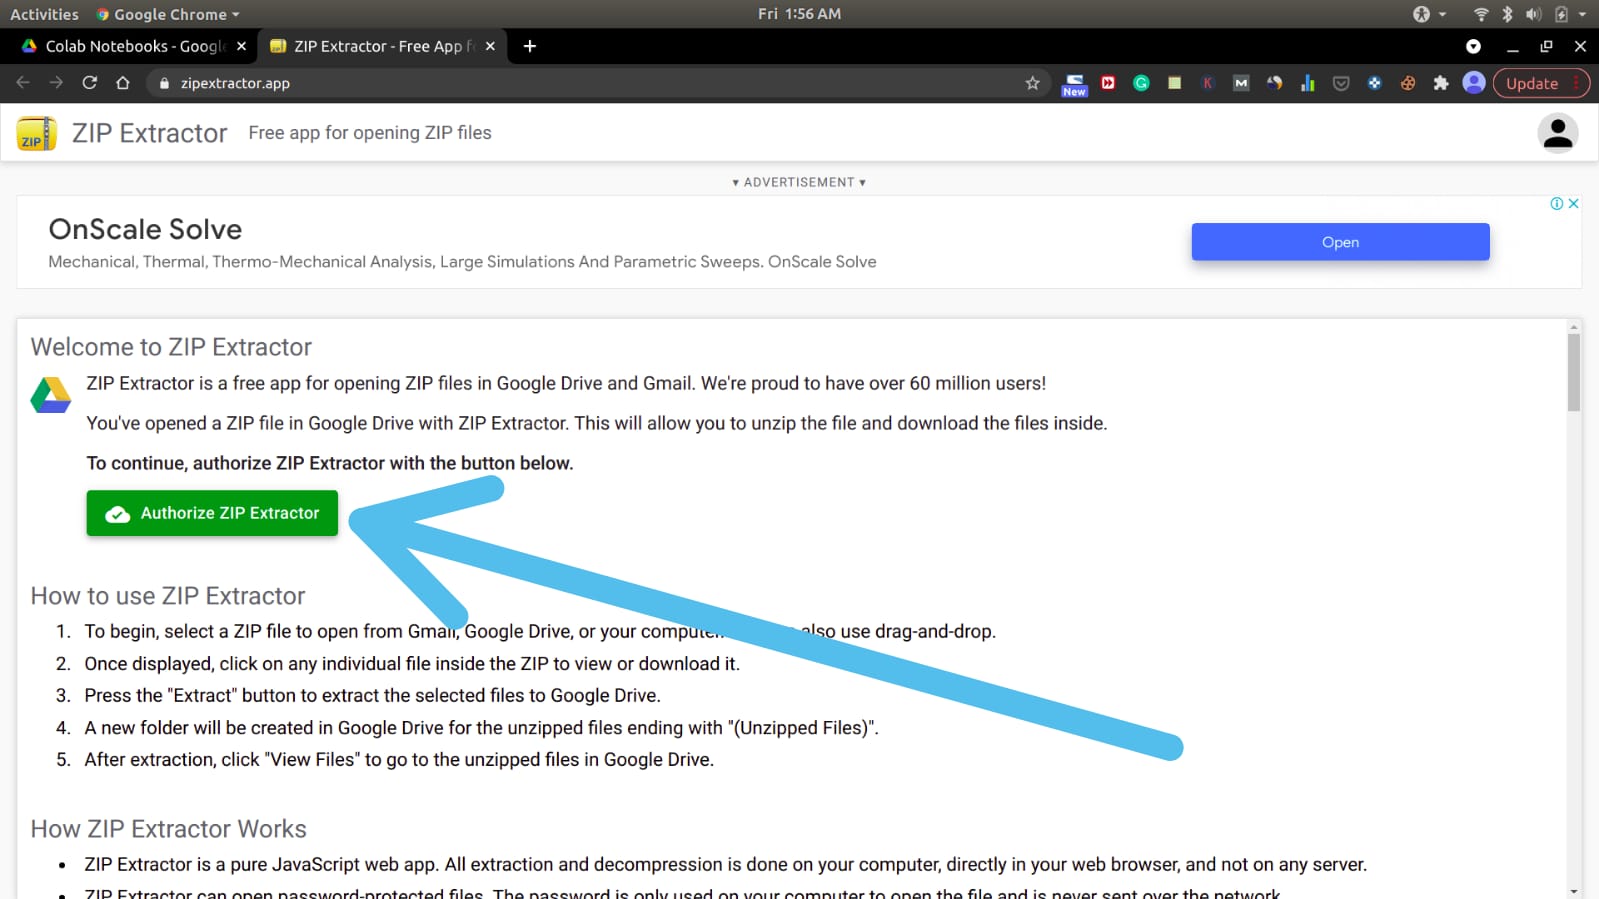Close the ZIP Extractor tab
Viewport: 1599px width, 899px height.
click(x=490, y=46)
